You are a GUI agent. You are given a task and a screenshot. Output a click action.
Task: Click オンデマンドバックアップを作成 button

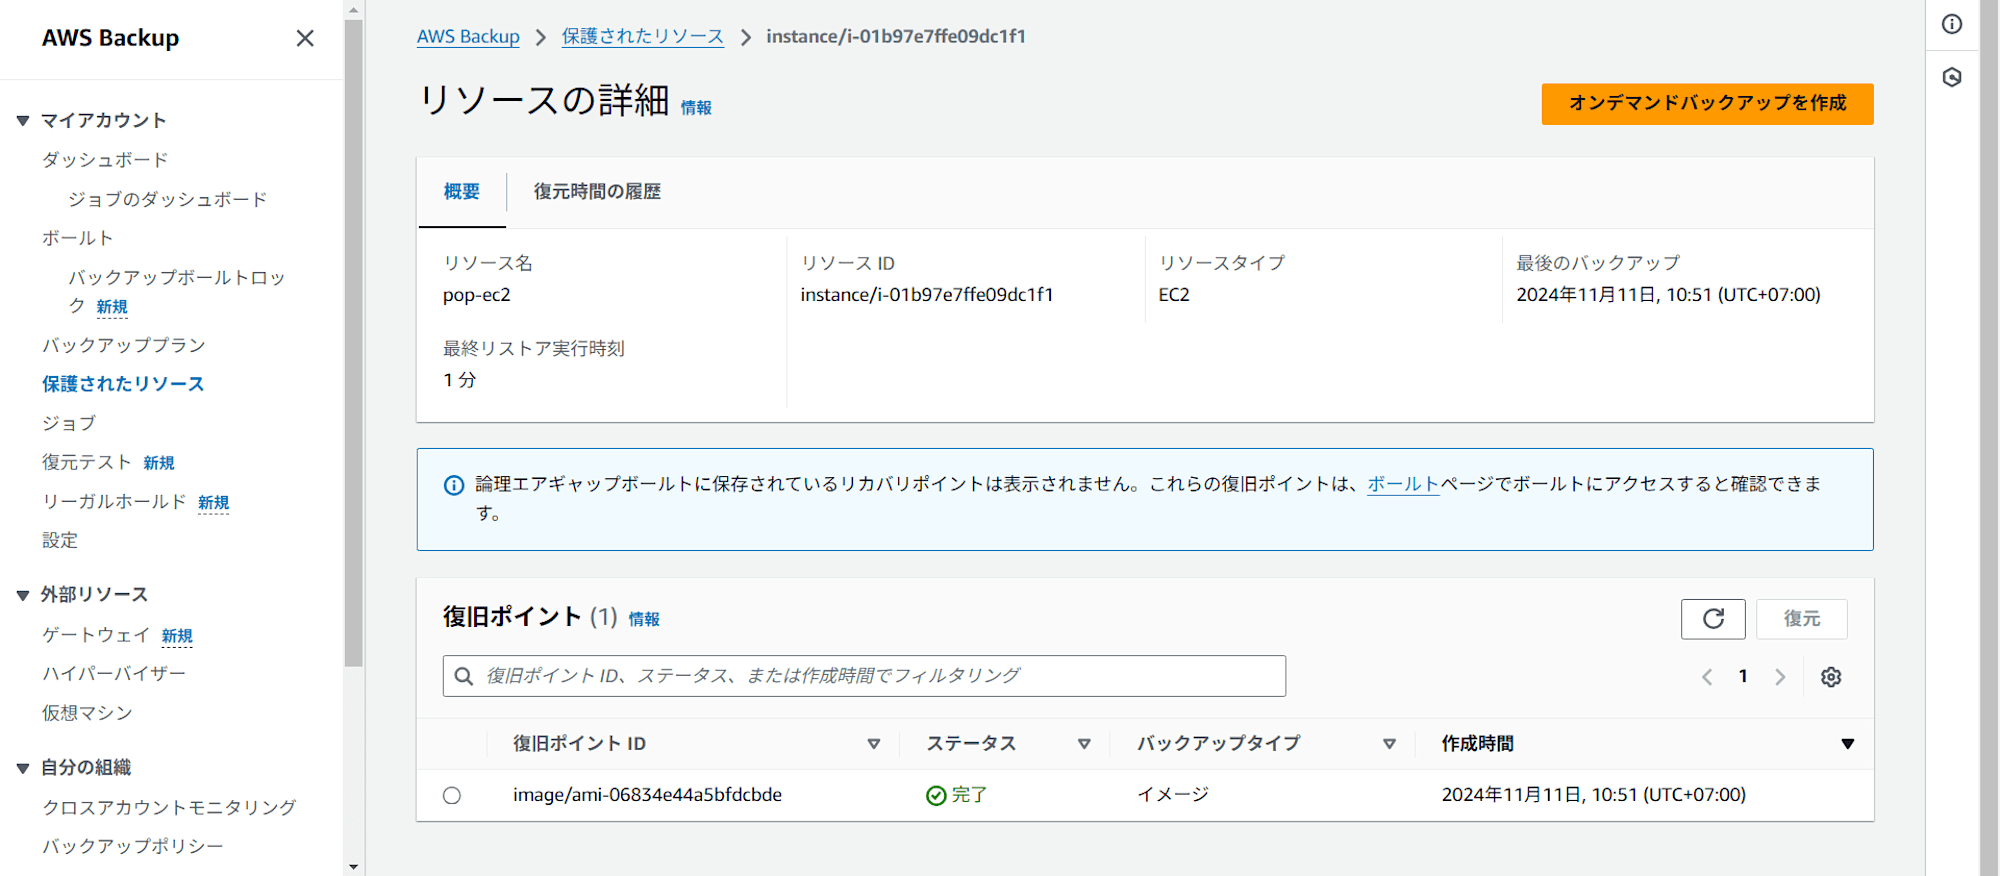1707,104
